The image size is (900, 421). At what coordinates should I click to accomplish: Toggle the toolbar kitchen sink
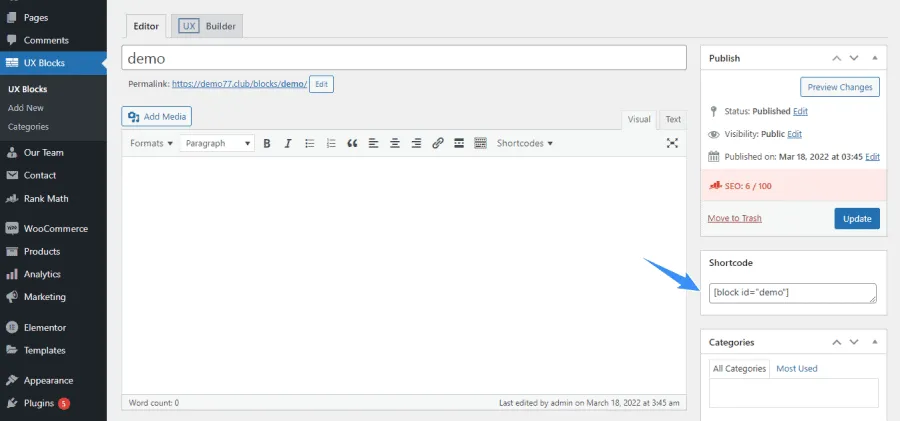coord(480,143)
